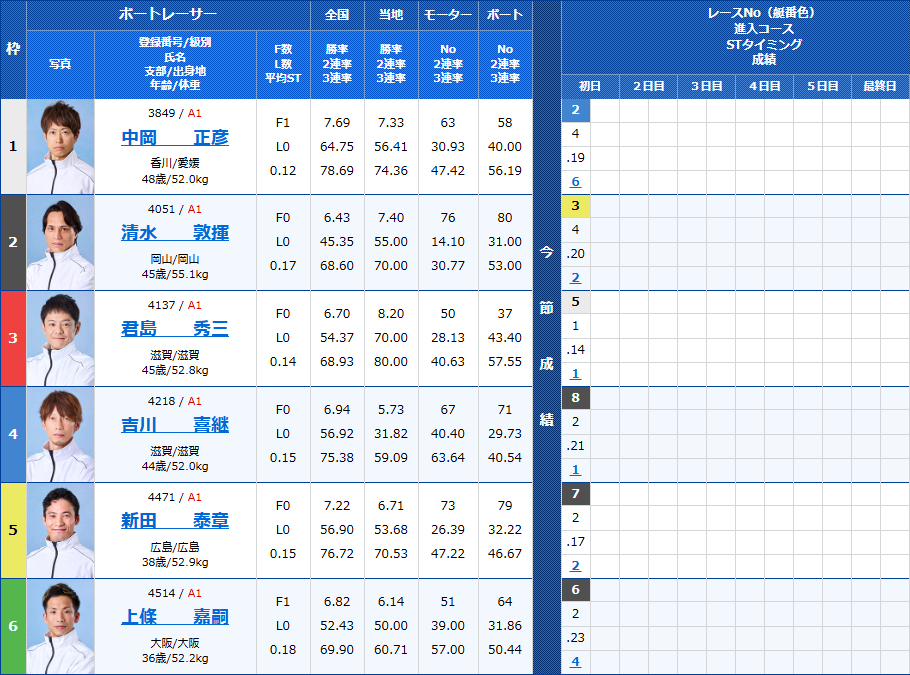Click the 全国 column header
Viewport: 910px width, 675px height.
[337, 15]
